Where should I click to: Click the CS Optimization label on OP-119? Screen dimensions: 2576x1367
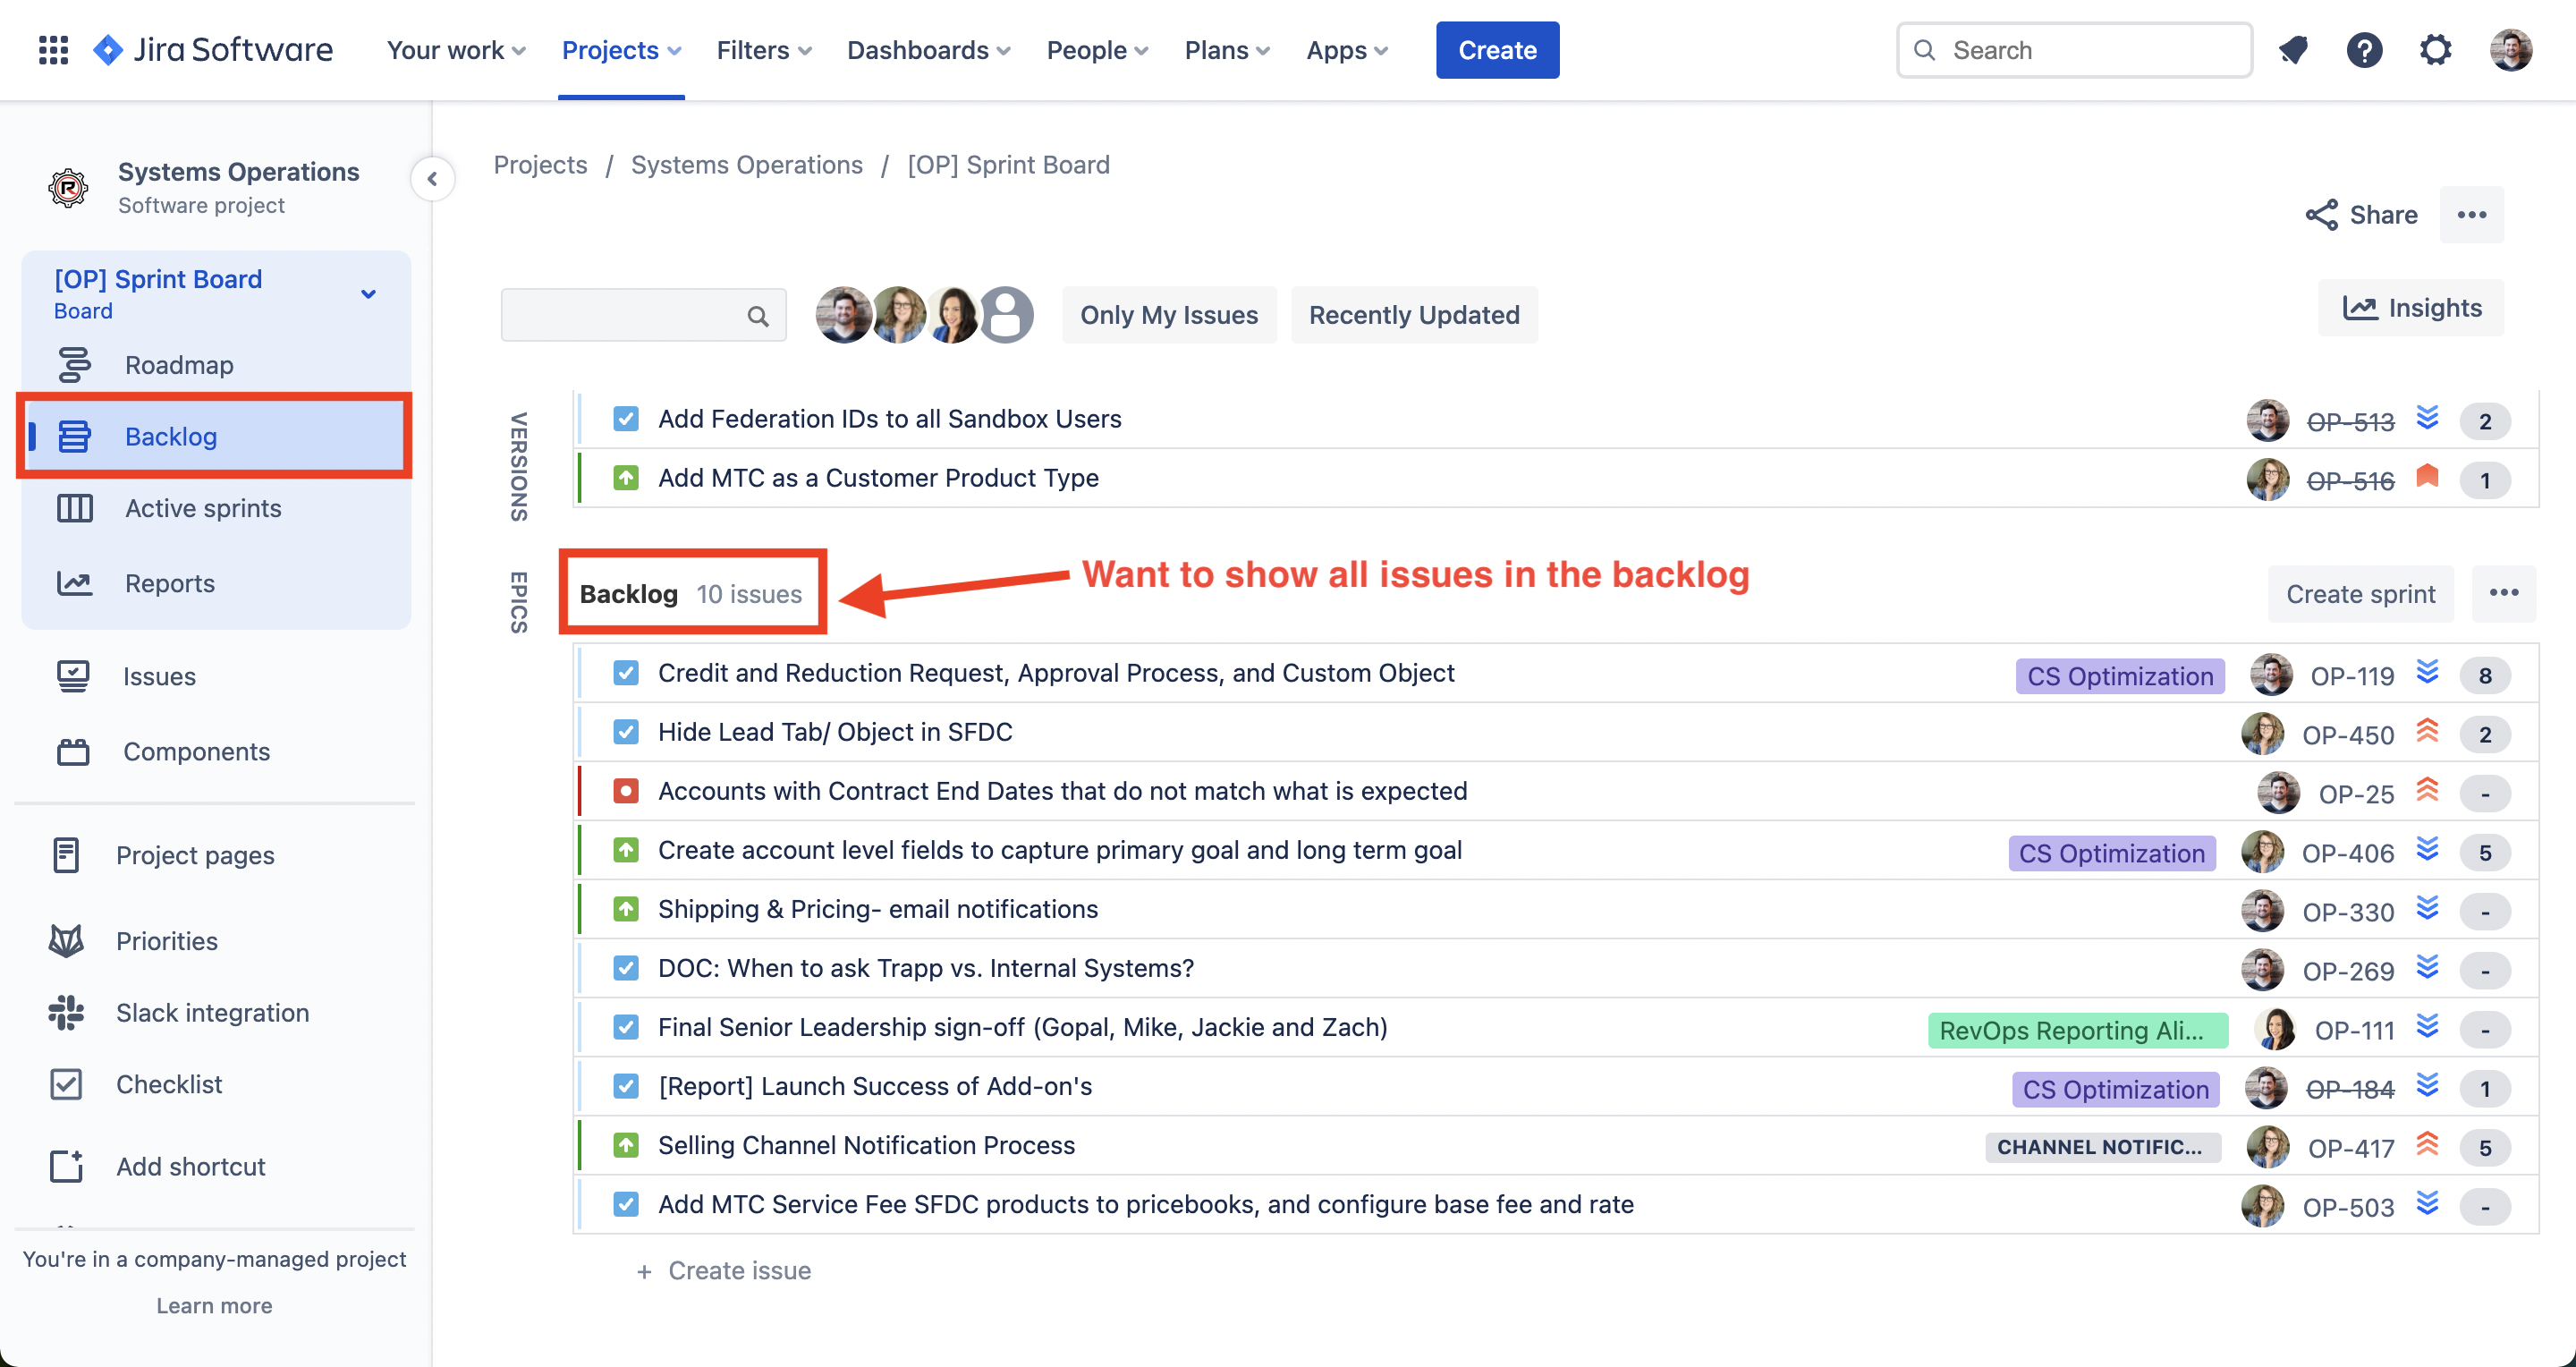point(2120,676)
